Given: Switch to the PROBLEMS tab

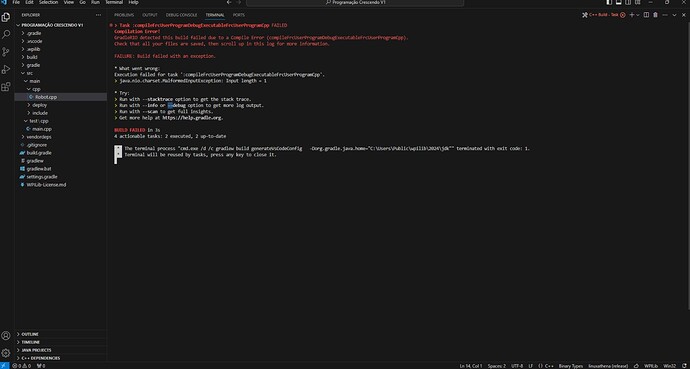Looking at the screenshot, I should point(124,15).
